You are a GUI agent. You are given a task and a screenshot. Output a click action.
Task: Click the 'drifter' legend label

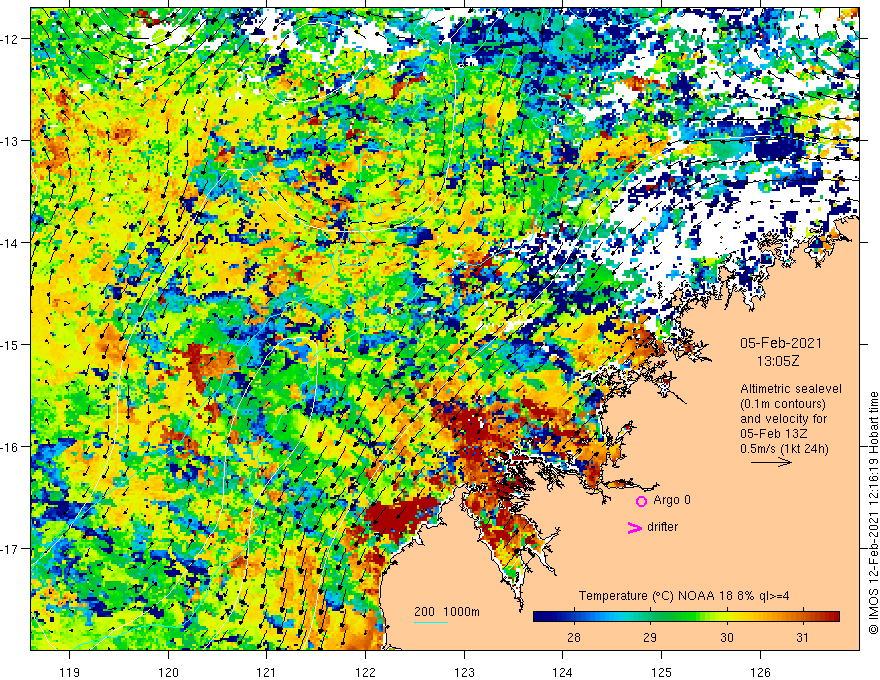(x=662, y=527)
